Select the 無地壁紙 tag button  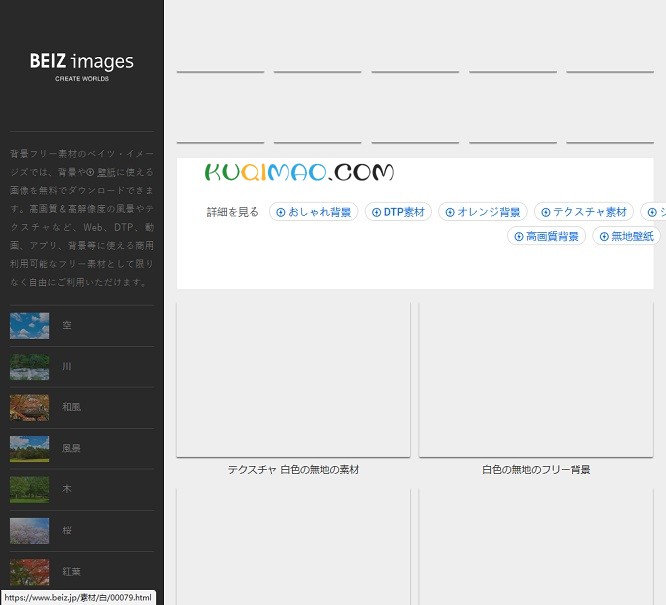coord(626,236)
